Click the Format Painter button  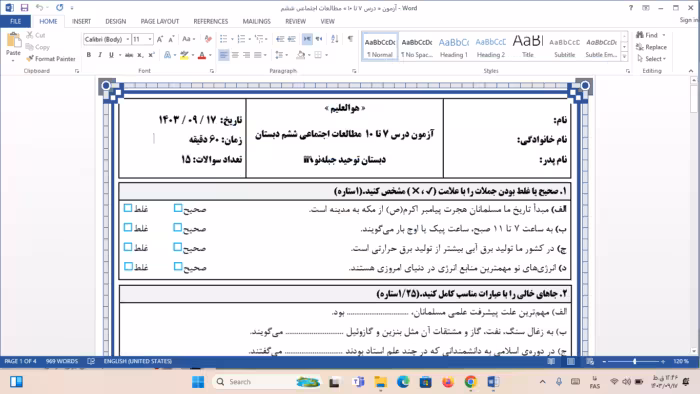[51, 58]
